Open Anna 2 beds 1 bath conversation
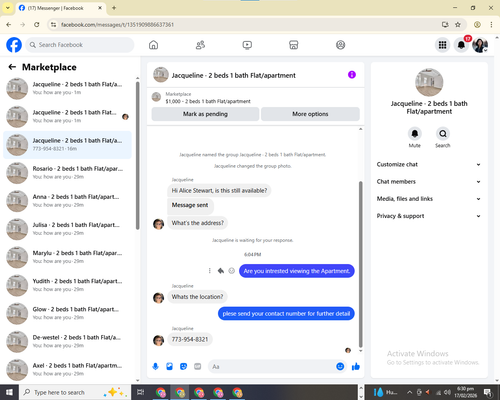Image resolution: width=500 pixels, height=400 pixels. 67,201
